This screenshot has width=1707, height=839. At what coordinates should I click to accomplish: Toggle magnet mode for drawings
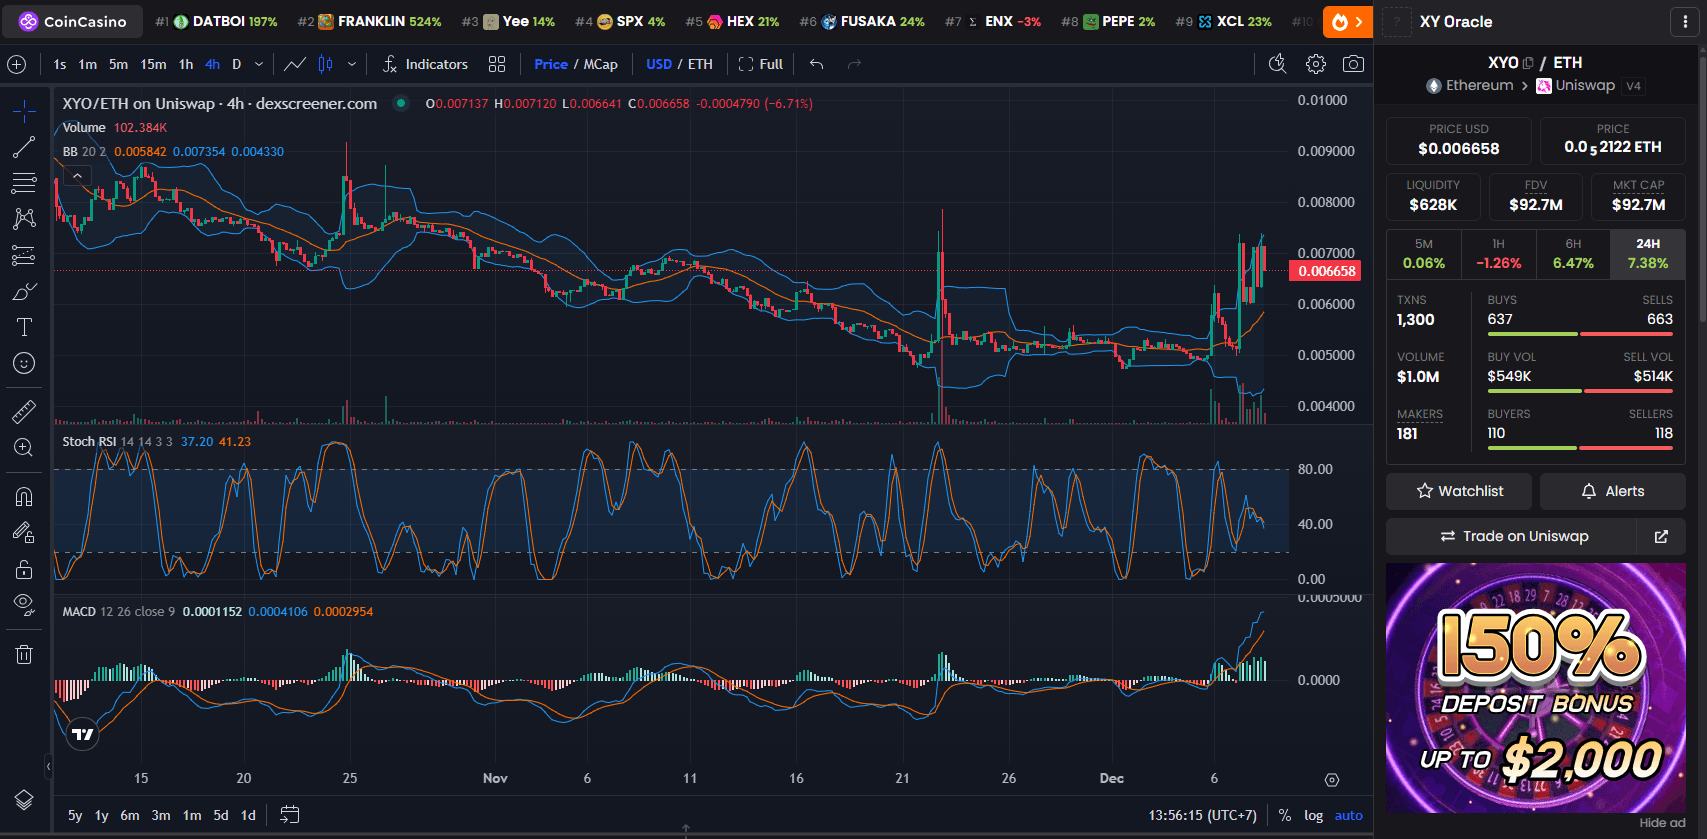tap(24, 497)
